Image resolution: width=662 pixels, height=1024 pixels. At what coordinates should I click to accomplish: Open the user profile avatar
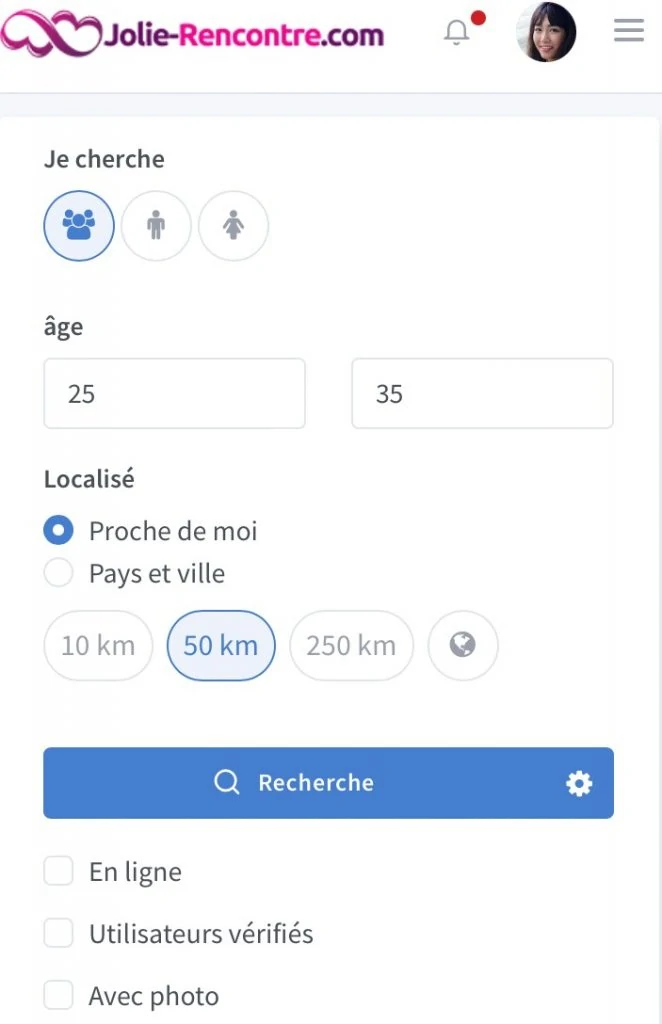(546, 32)
